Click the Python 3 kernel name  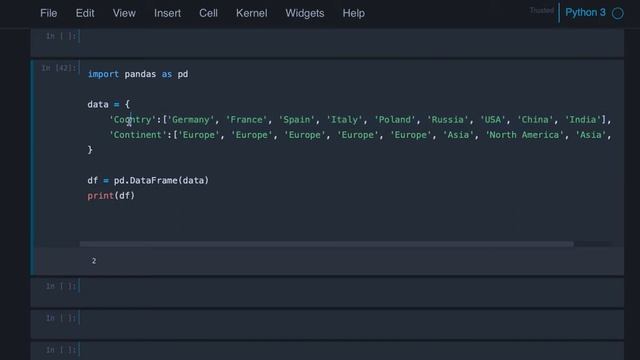[585, 13]
